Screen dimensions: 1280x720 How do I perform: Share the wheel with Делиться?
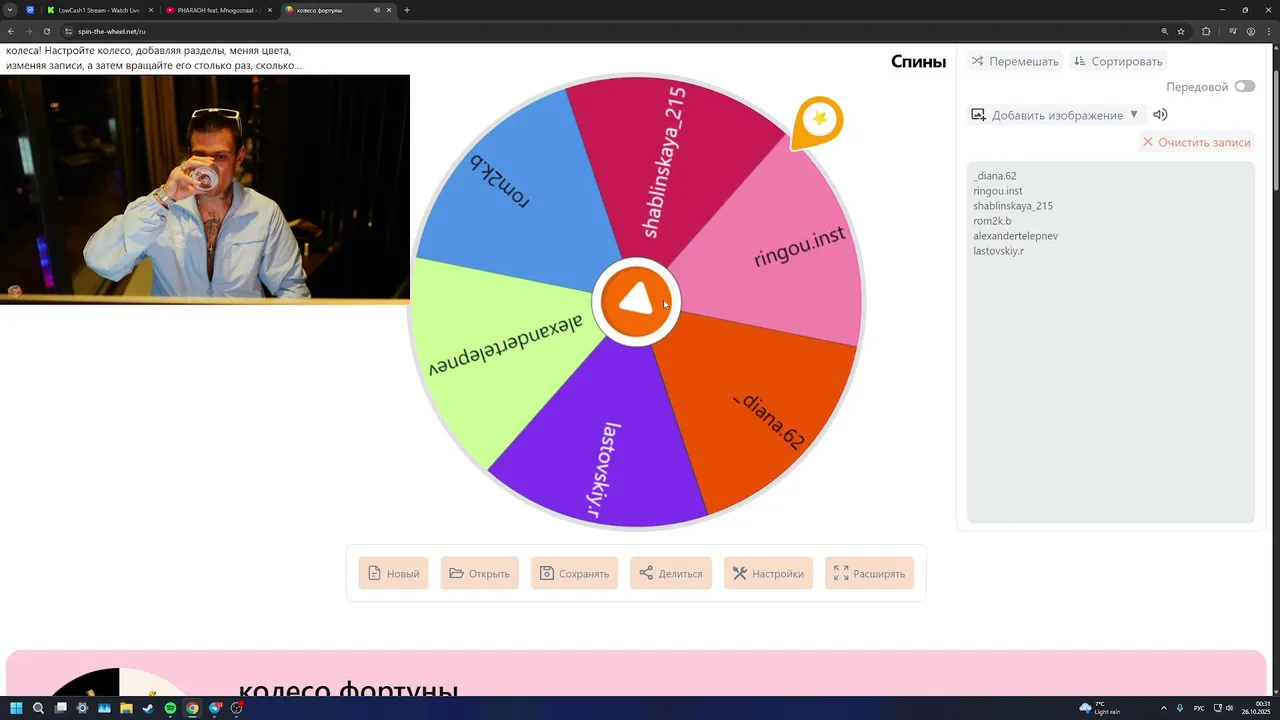pos(670,573)
